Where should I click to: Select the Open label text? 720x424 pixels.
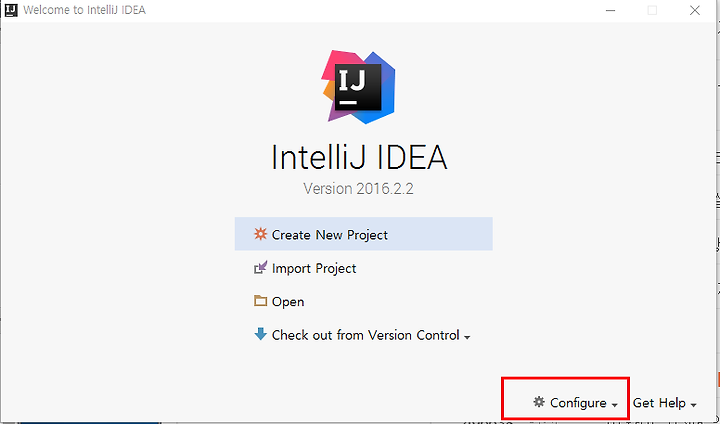pyautogui.click(x=288, y=302)
